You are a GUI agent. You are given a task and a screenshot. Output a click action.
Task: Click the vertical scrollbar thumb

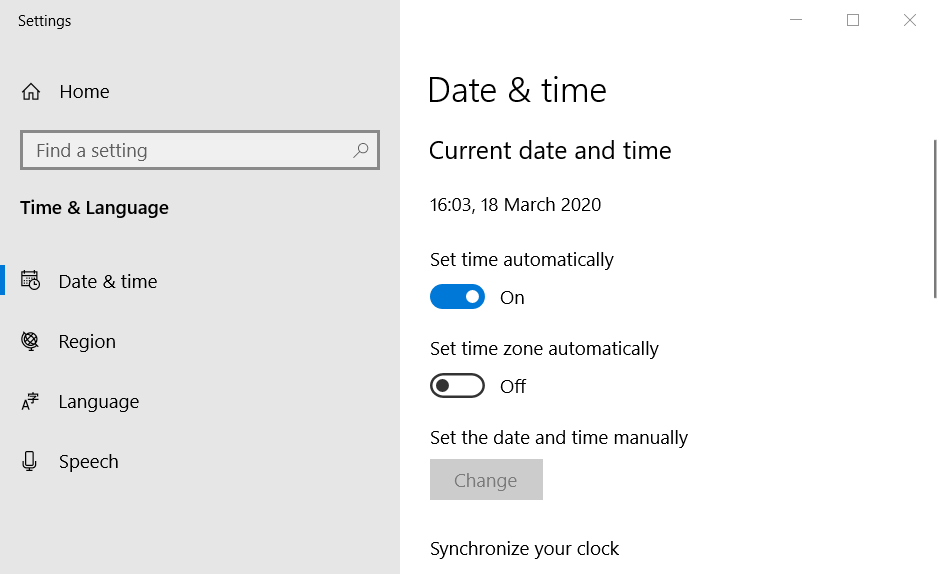pos(935,218)
